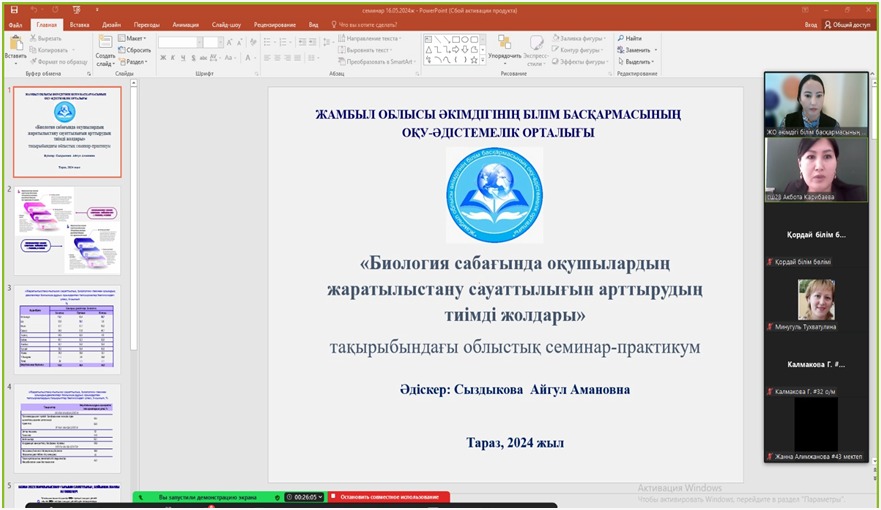Viewport: 881px width, 510px height.
Task: Select slide 4 thumbnail in slide panel
Action: [x=67, y=428]
